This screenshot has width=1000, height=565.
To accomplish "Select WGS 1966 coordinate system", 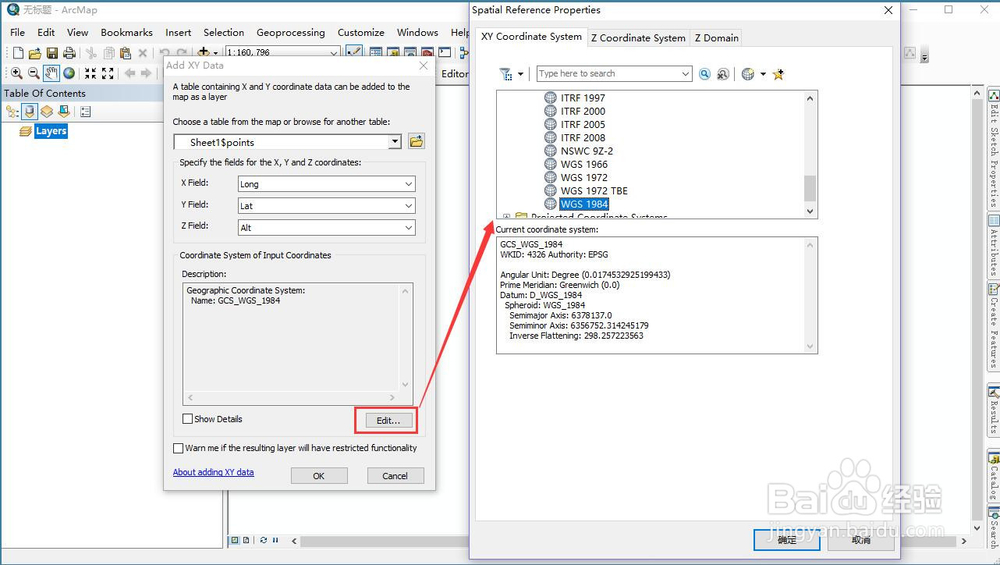I will tap(584, 165).
